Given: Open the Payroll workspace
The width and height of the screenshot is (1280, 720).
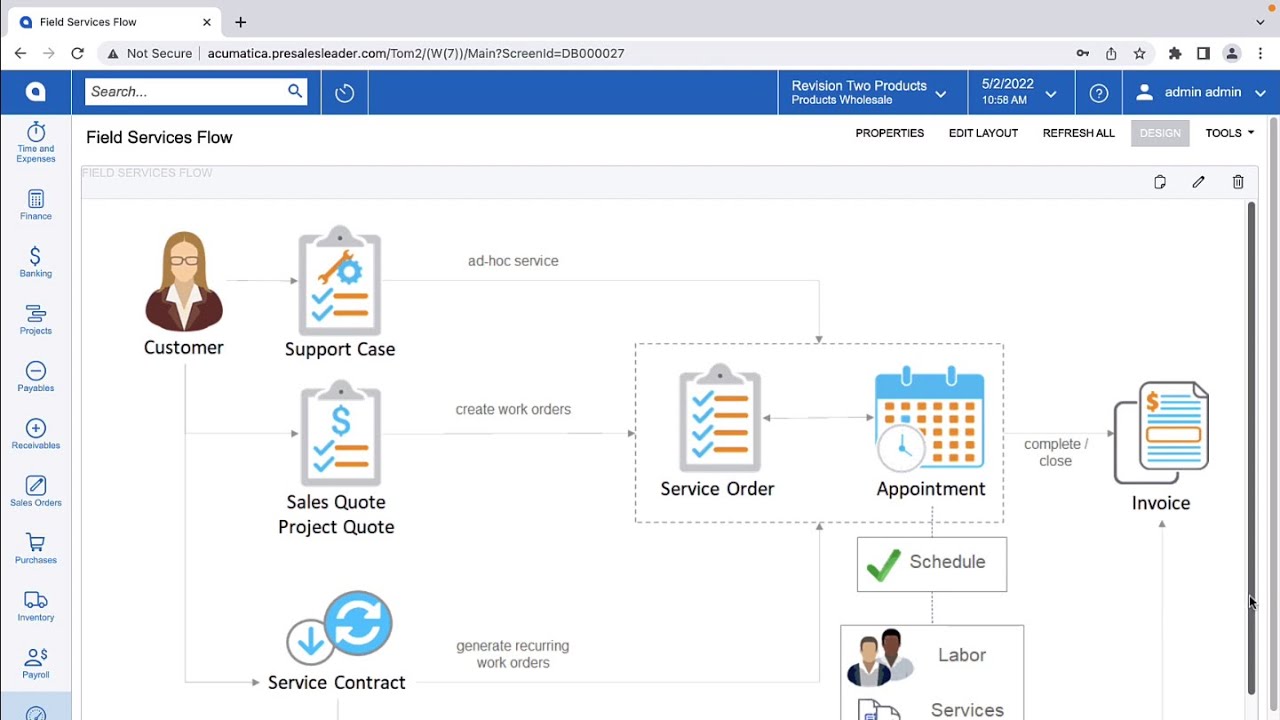Looking at the screenshot, I should [35, 663].
